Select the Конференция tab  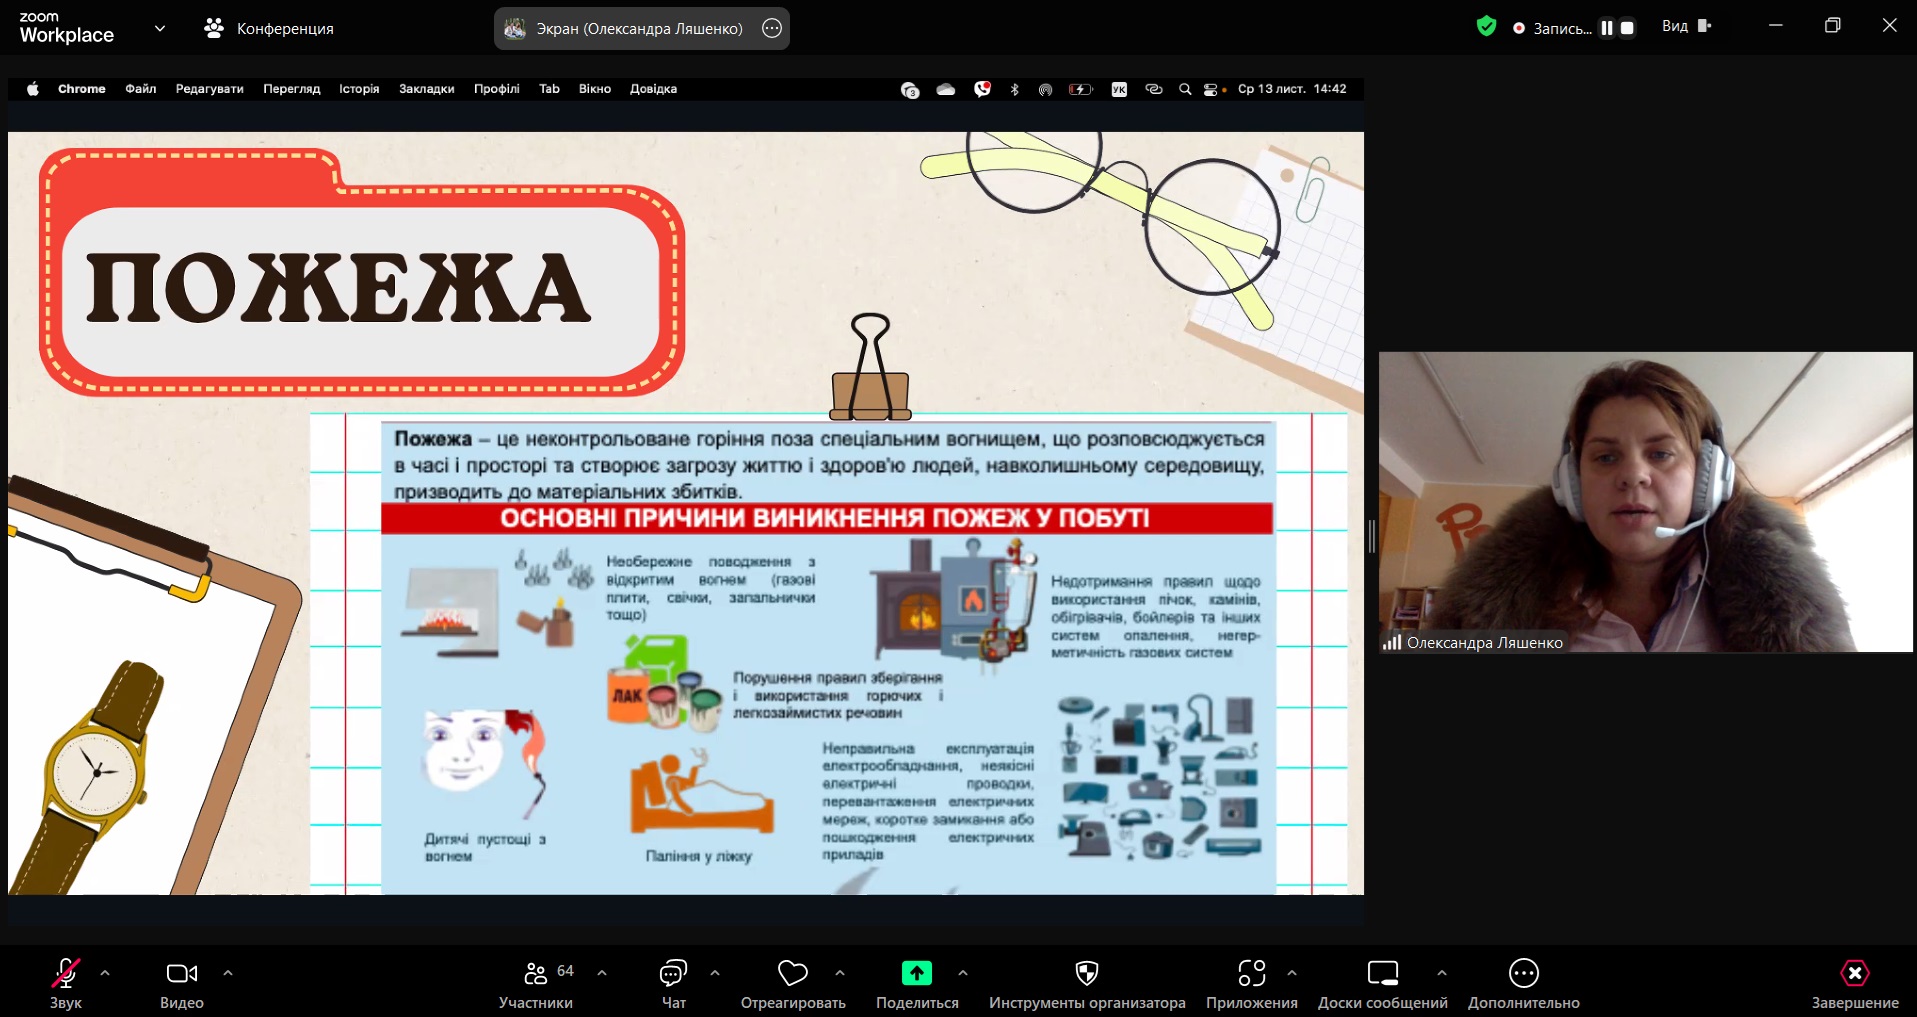(x=269, y=28)
